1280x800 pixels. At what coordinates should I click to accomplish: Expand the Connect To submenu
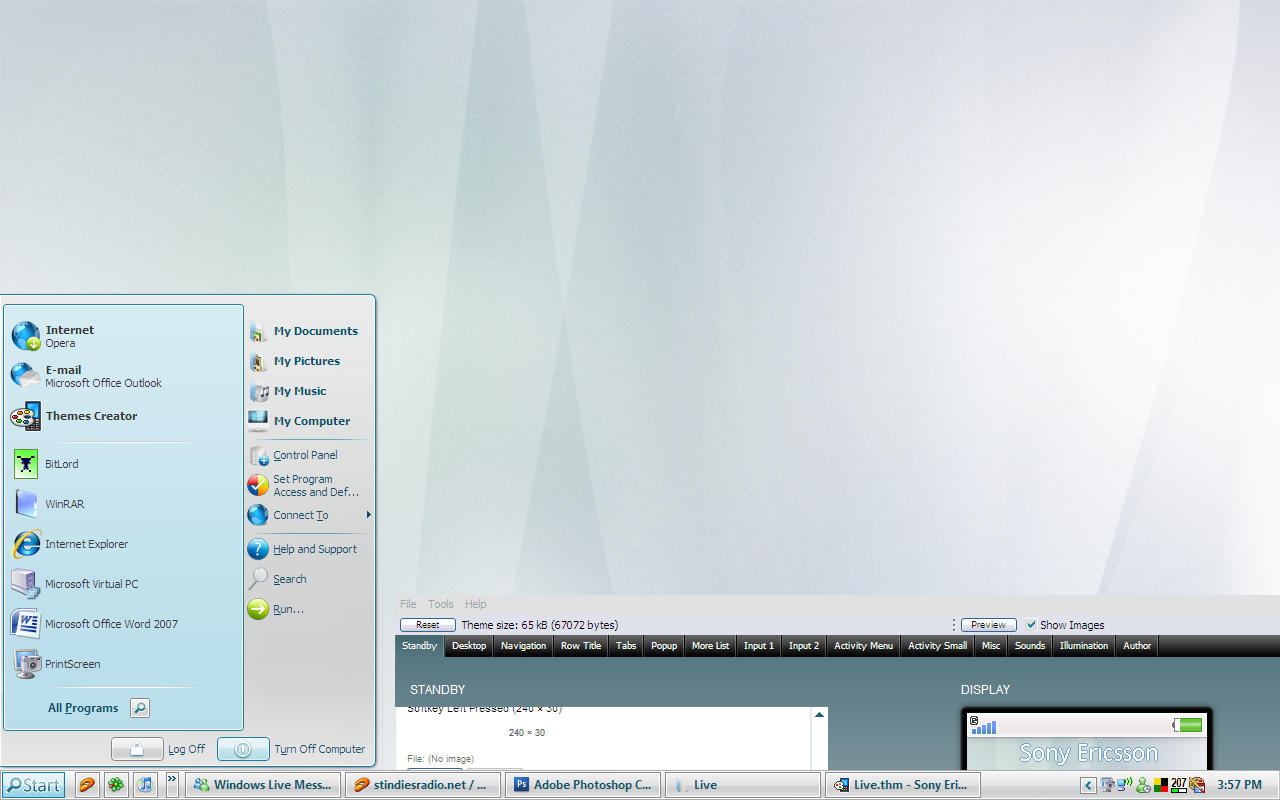(308, 515)
